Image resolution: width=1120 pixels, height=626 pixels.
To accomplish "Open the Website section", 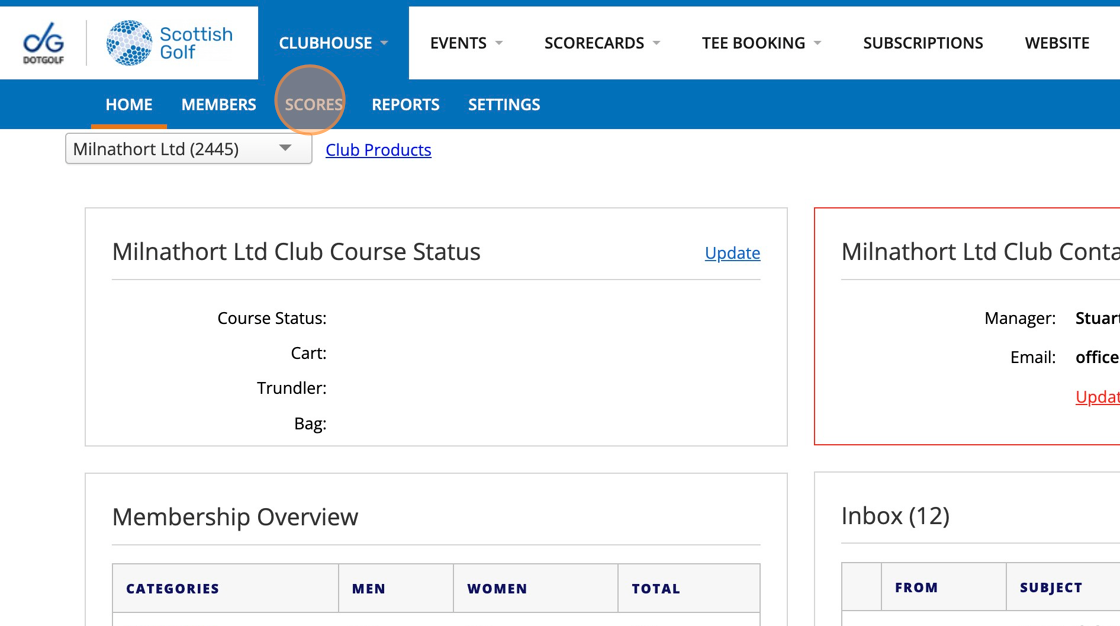I will pos(1057,43).
